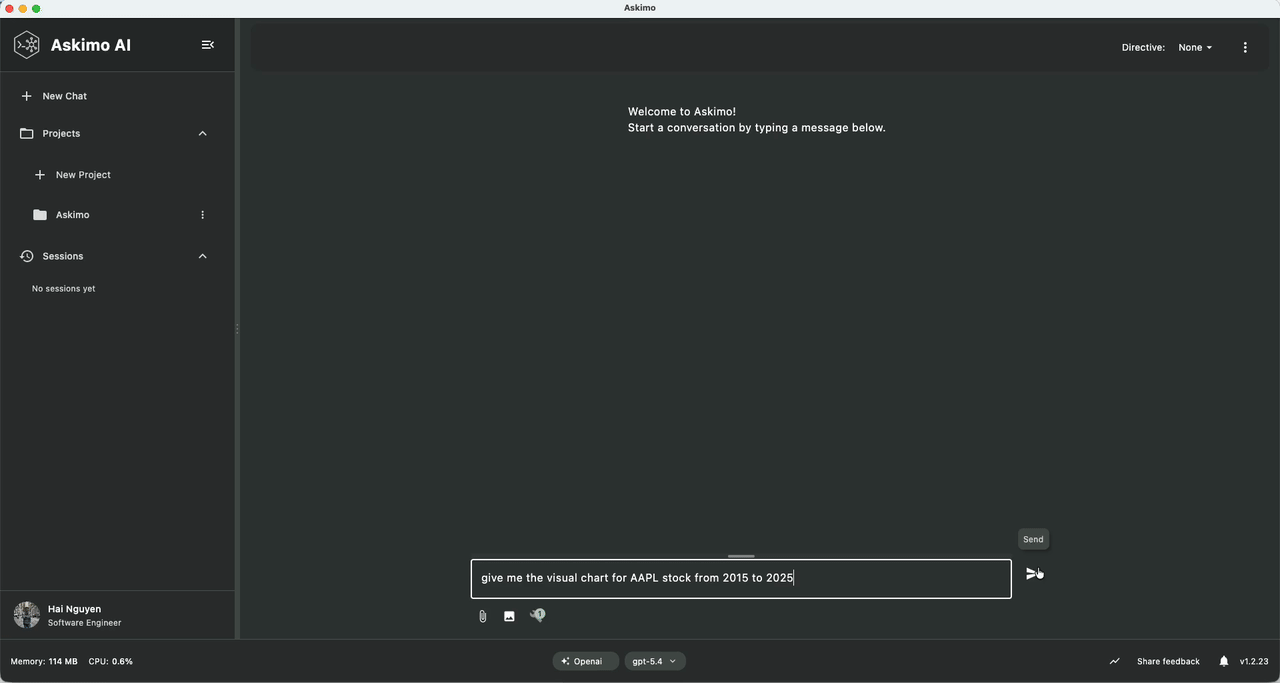Open the image upload icon
Image resolution: width=1280 pixels, height=683 pixels.
509,616
